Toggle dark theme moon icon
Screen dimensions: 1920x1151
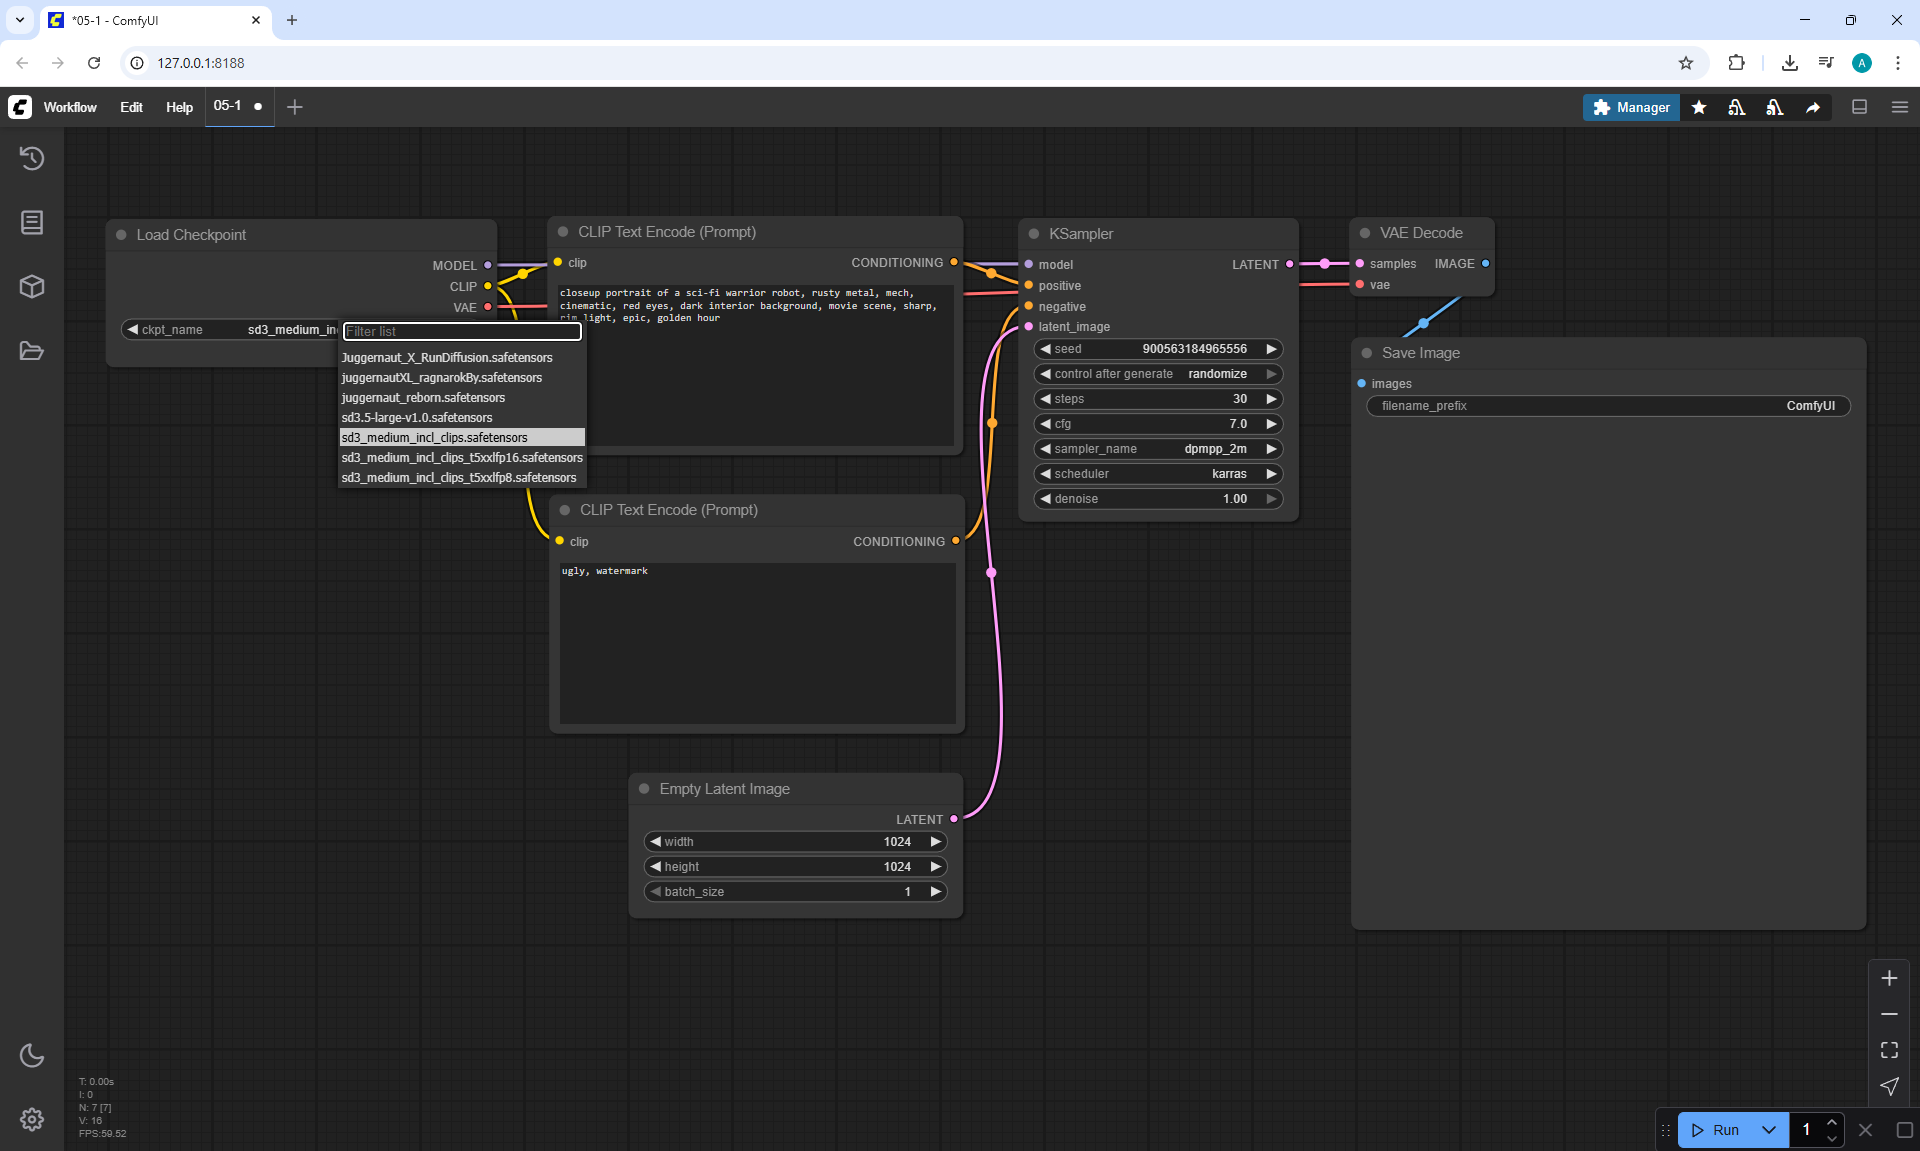click(x=32, y=1055)
